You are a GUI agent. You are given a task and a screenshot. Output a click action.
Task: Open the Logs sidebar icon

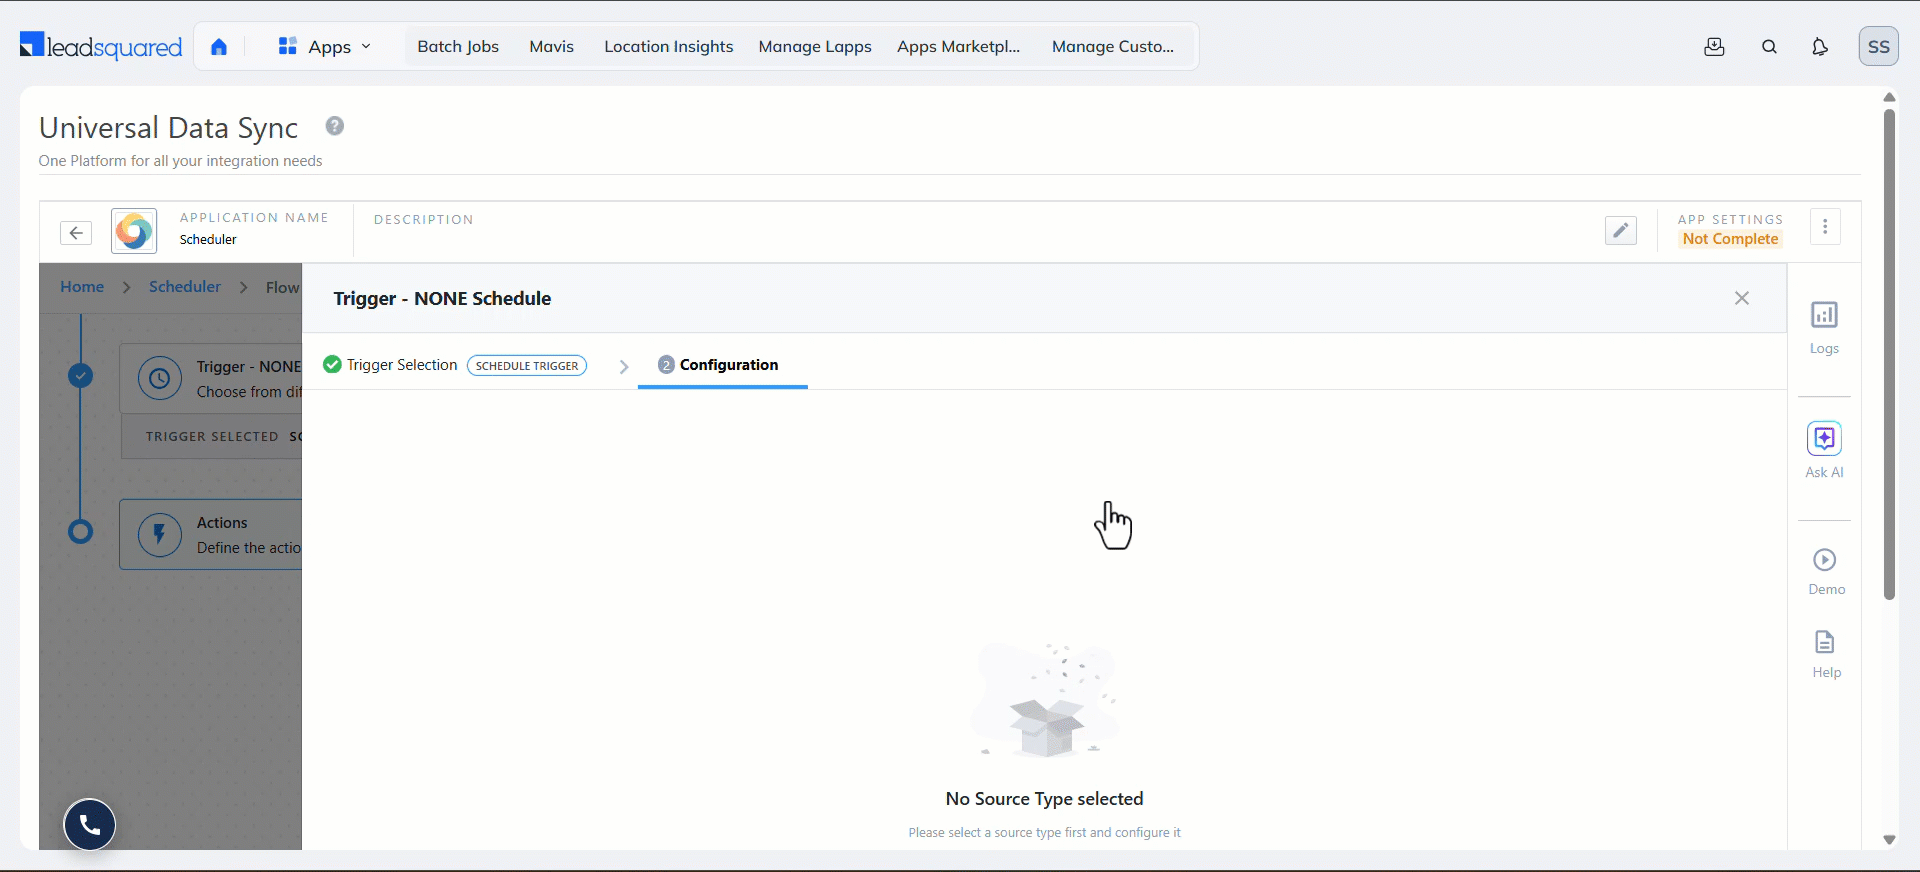tap(1824, 328)
